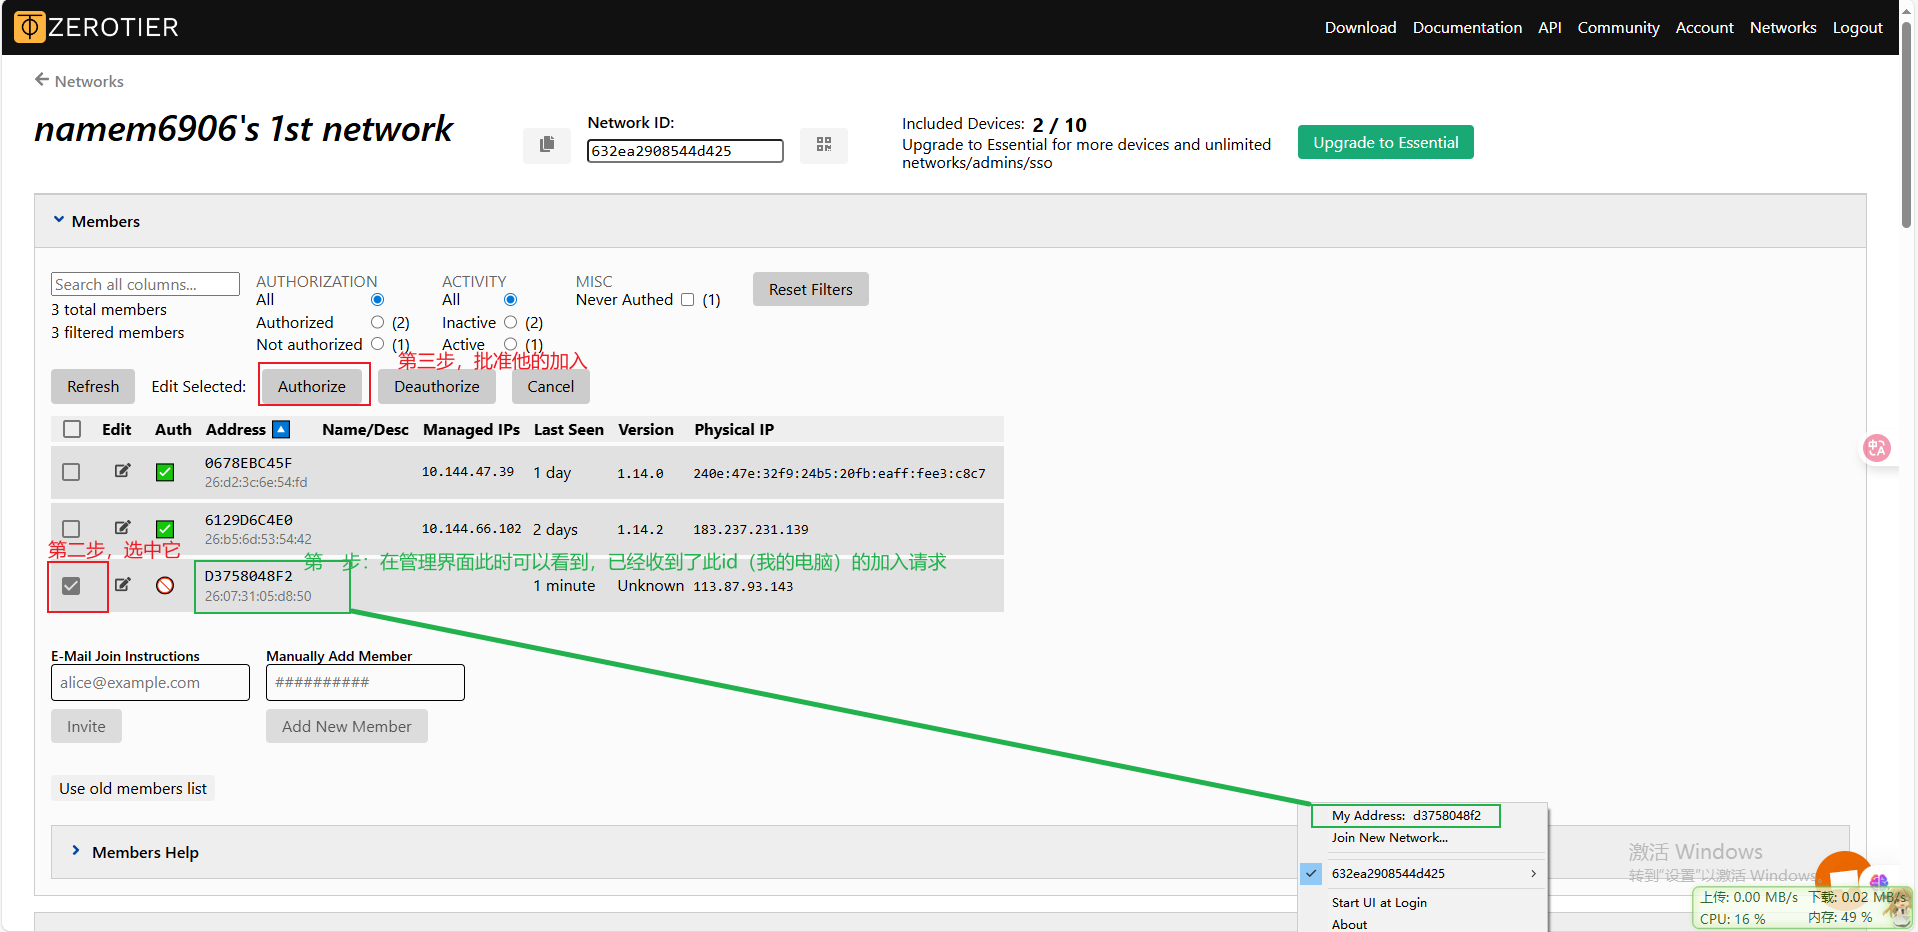
Task: Click My Address d3758048f2 menu entry
Action: (1406, 816)
